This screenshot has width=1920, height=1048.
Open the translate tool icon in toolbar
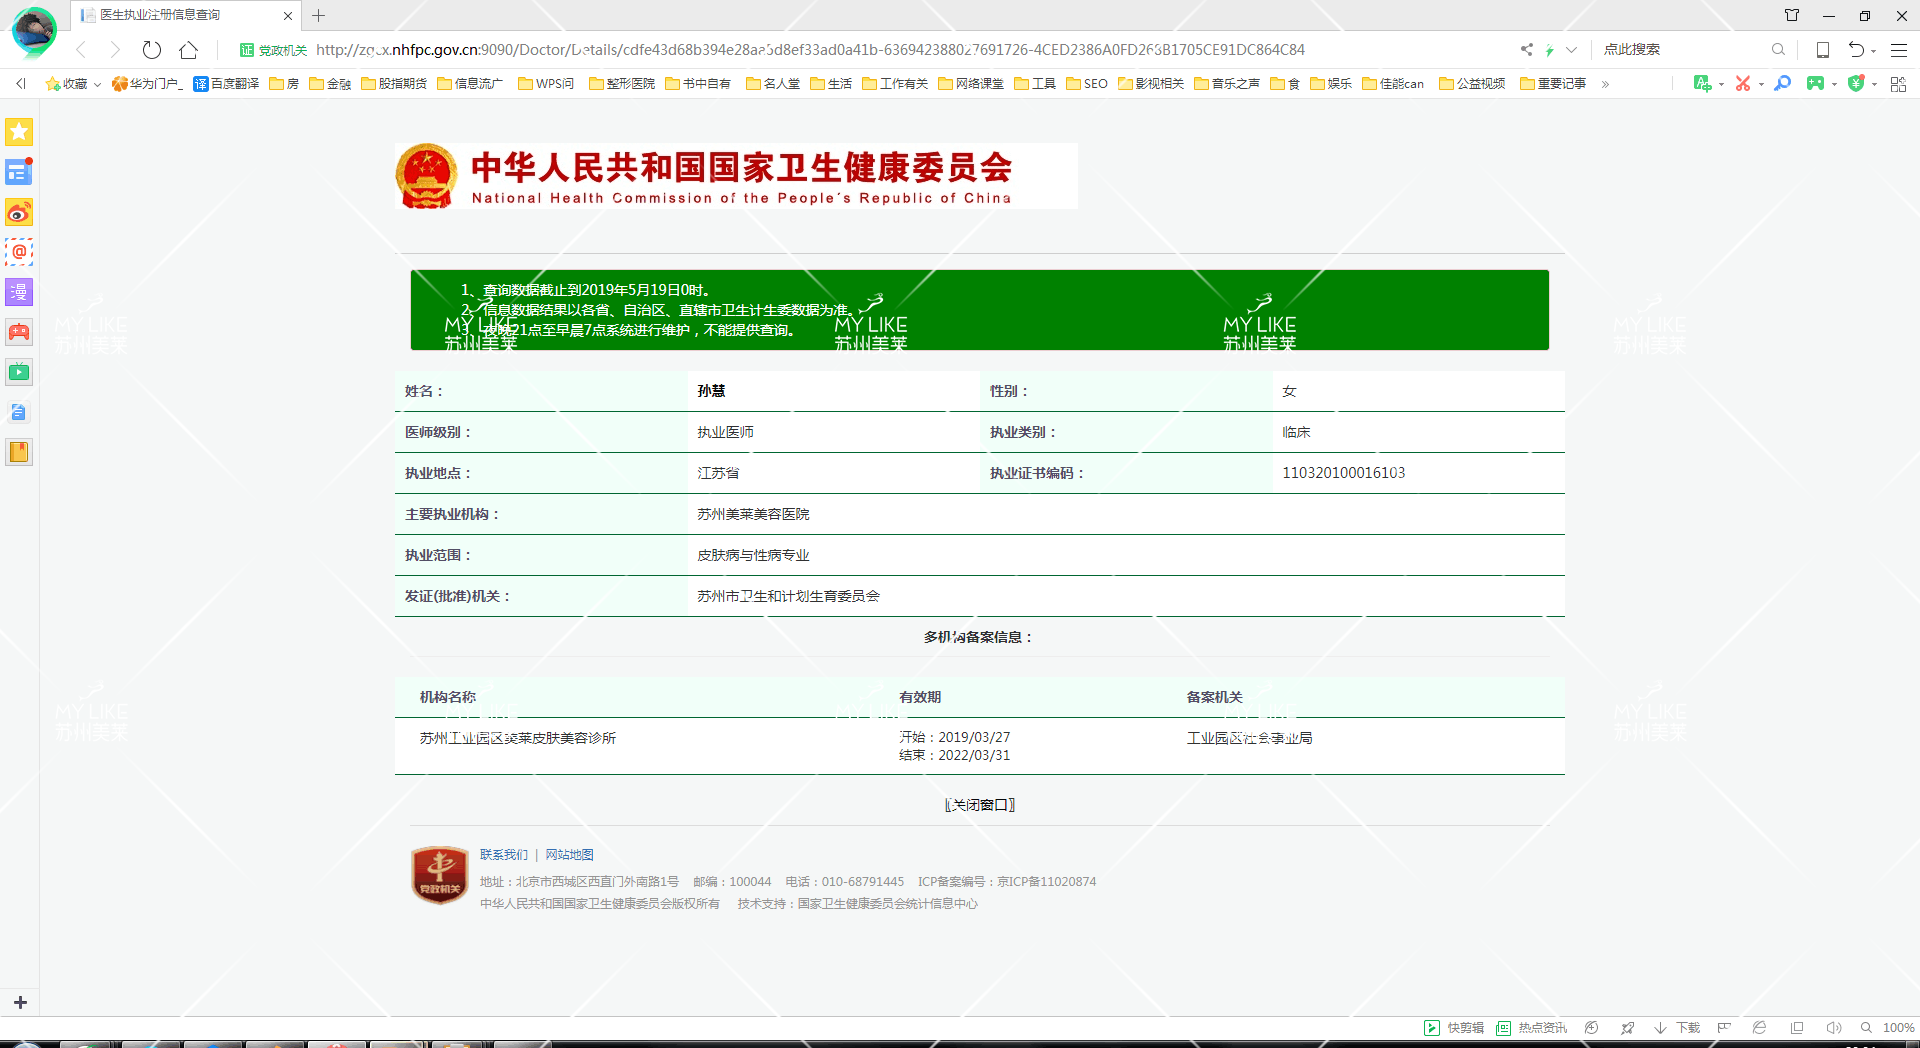click(x=1702, y=84)
